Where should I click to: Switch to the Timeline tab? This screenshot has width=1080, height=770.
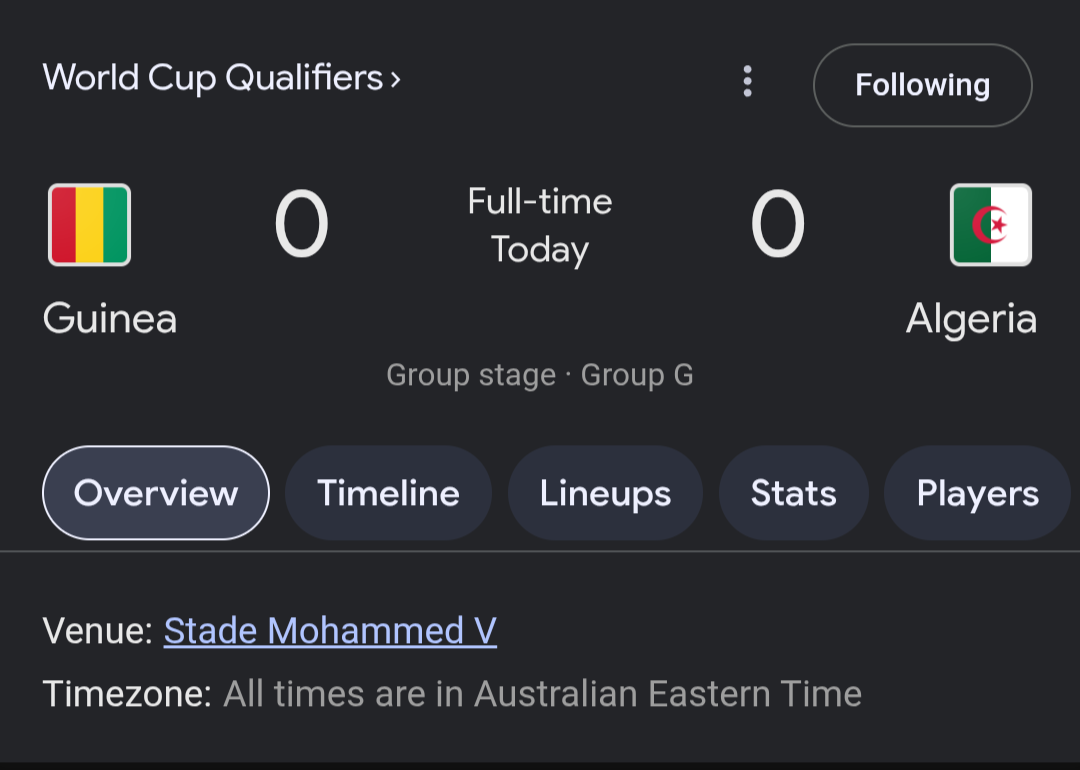[x=388, y=493]
